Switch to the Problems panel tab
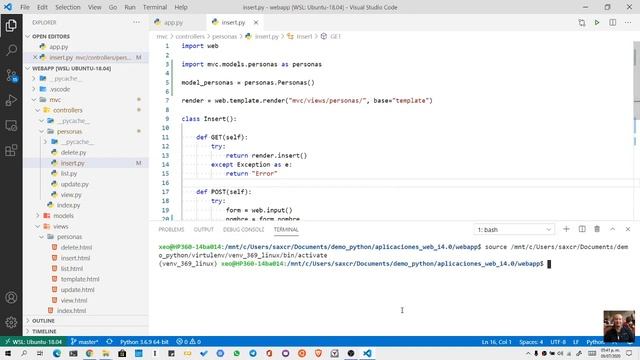 (171, 229)
